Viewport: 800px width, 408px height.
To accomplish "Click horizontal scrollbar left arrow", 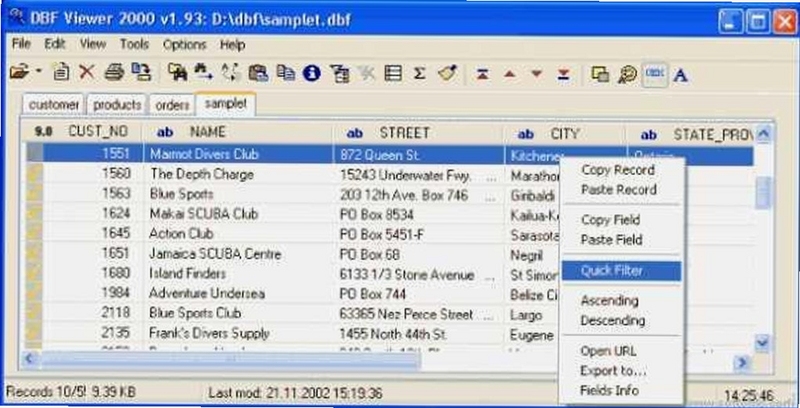I will [30, 359].
